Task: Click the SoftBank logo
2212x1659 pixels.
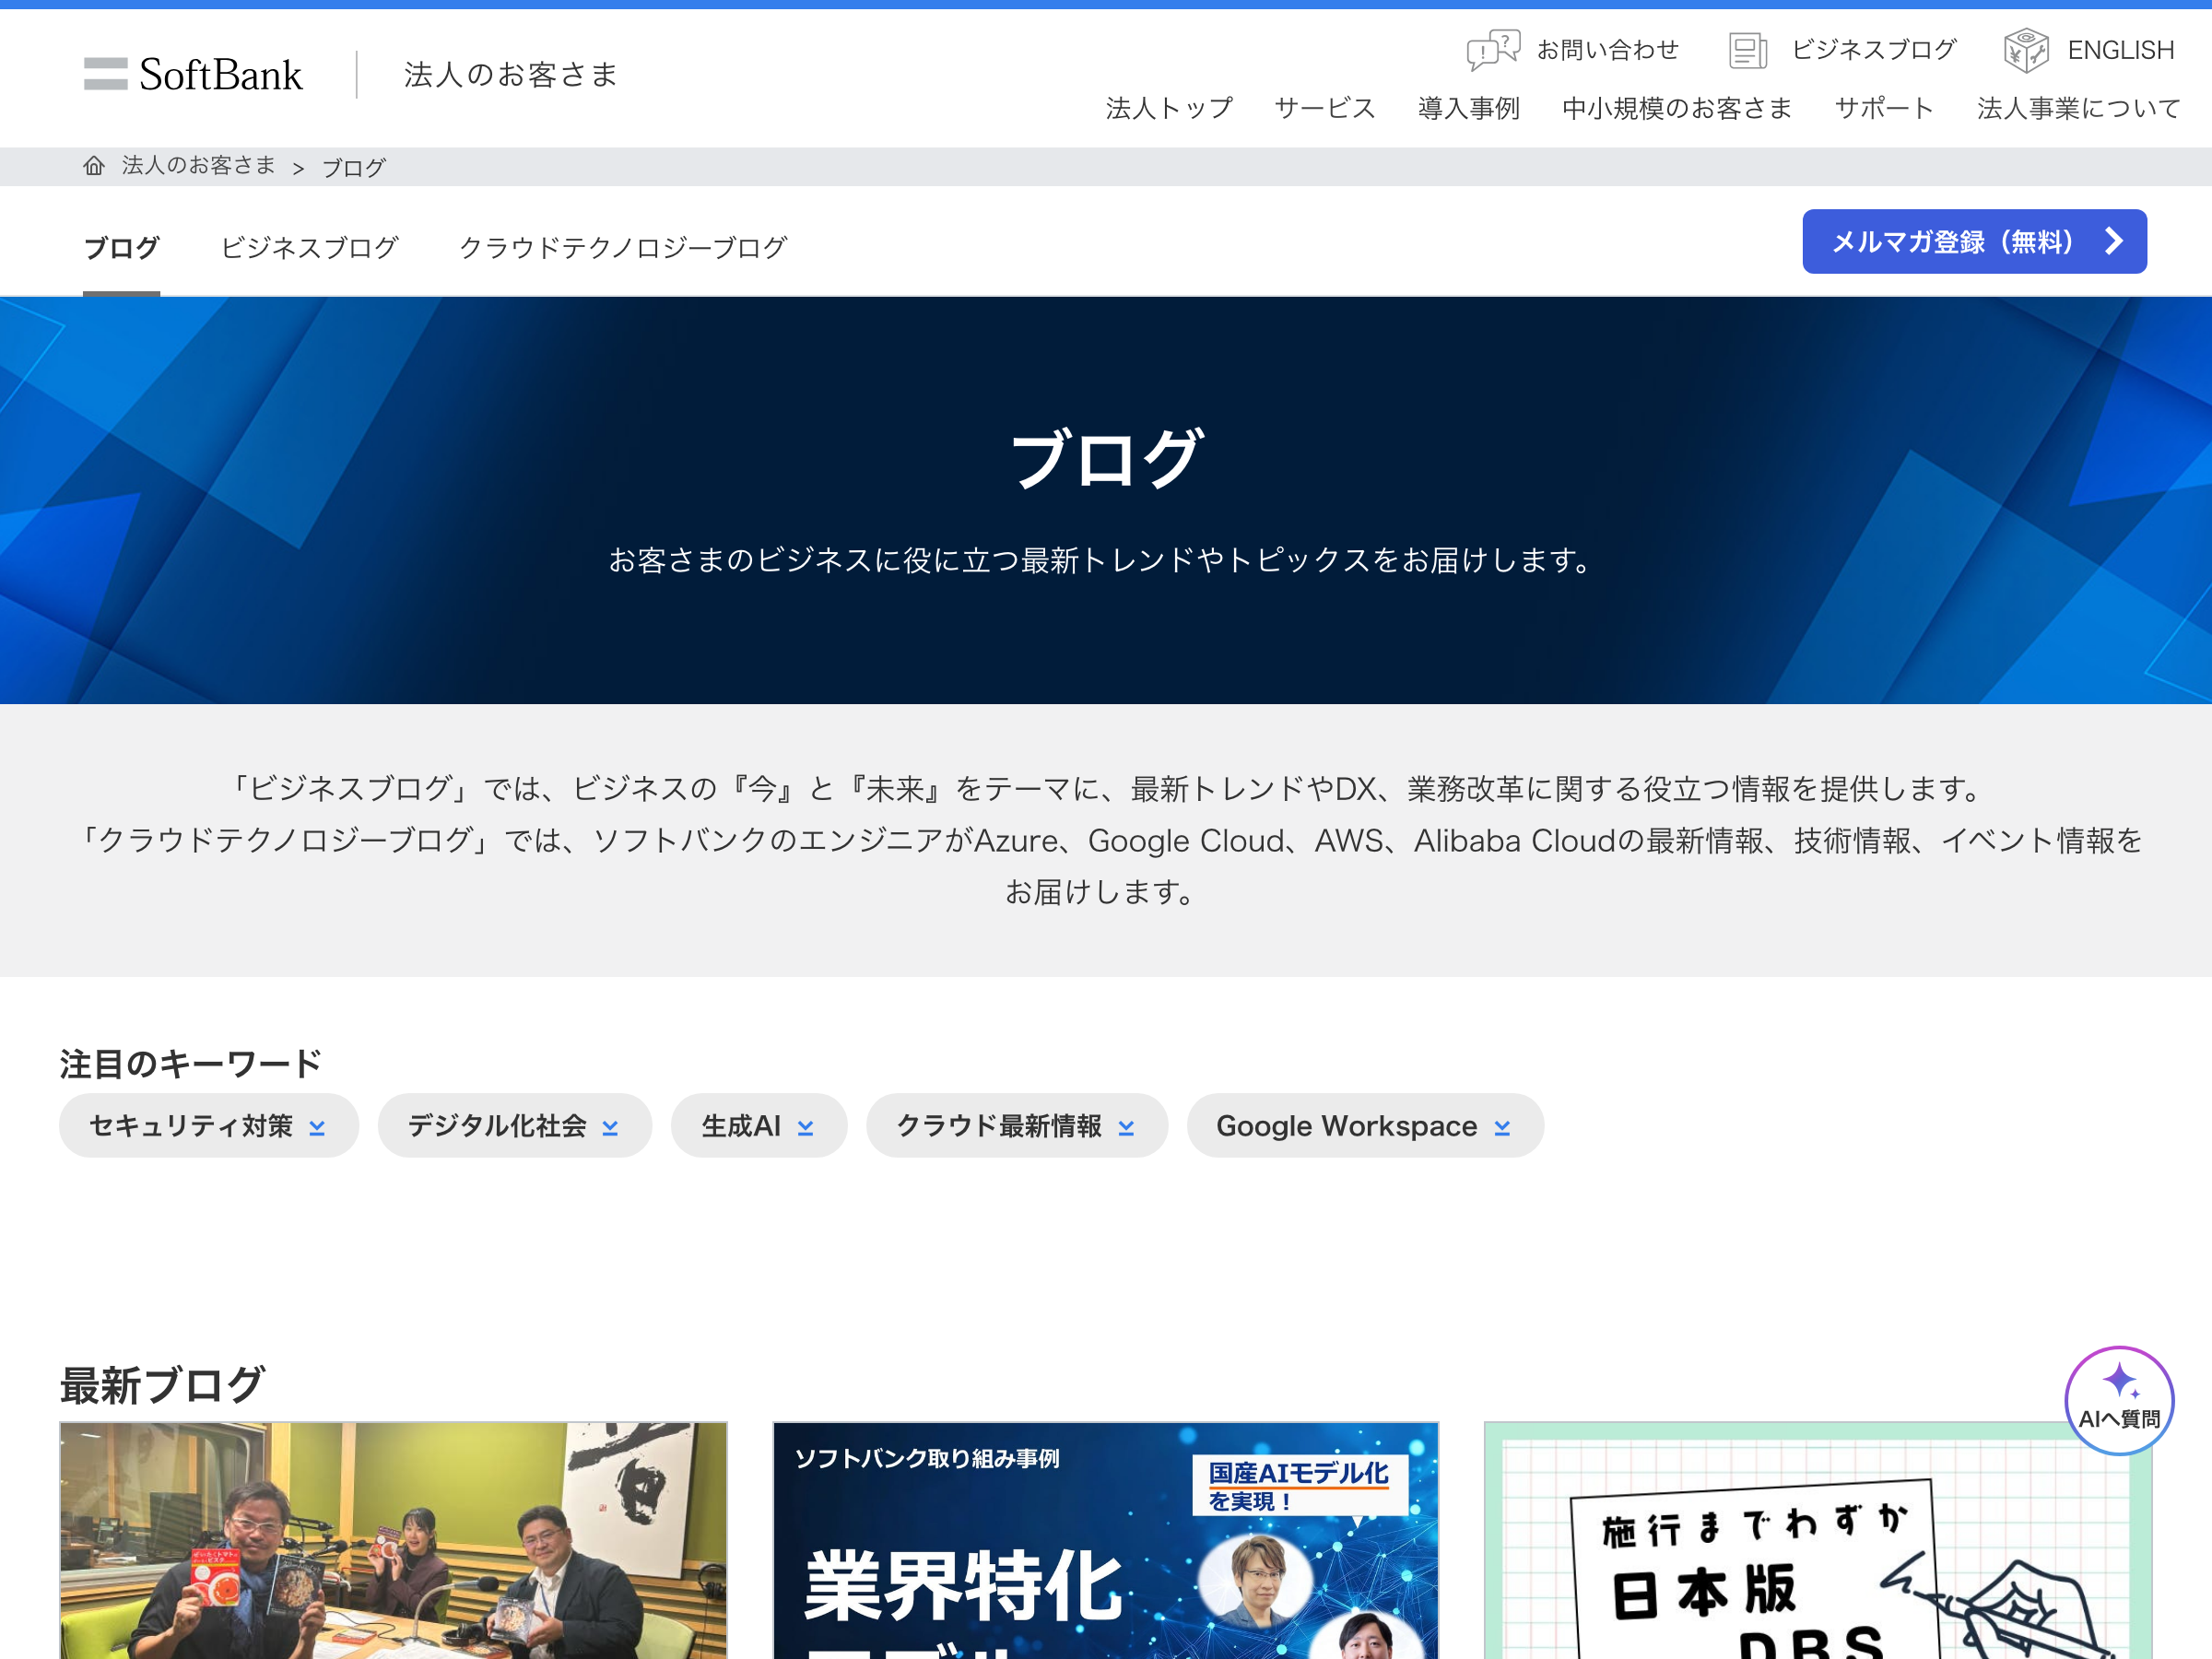Action: coord(193,74)
